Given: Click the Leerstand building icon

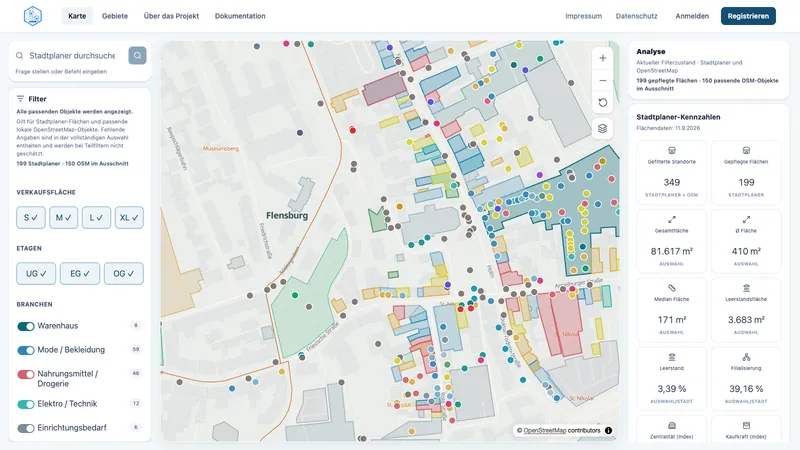Looking at the screenshot, I should click(671, 357).
